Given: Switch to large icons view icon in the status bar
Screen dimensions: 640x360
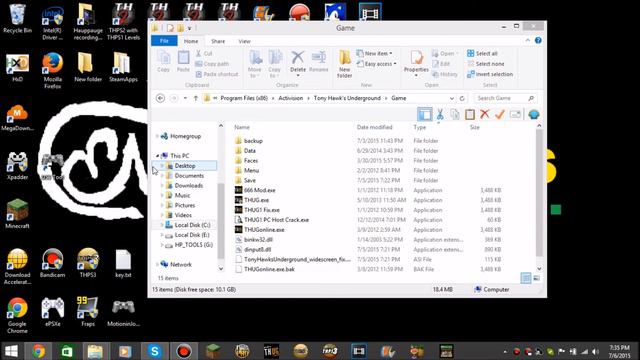Looking at the screenshot, I should pyautogui.click(x=536, y=278).
